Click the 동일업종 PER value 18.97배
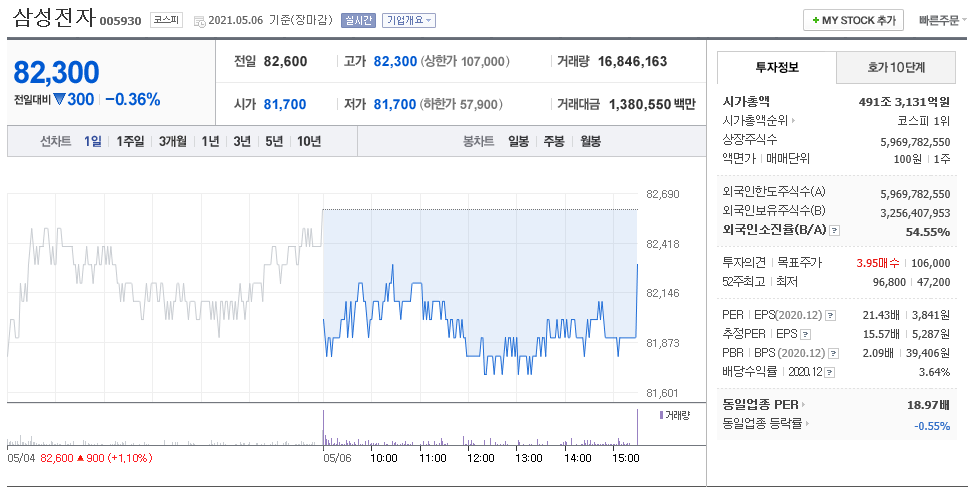Image resolution: width=972 pixels, height=487 pixels. 928,405
